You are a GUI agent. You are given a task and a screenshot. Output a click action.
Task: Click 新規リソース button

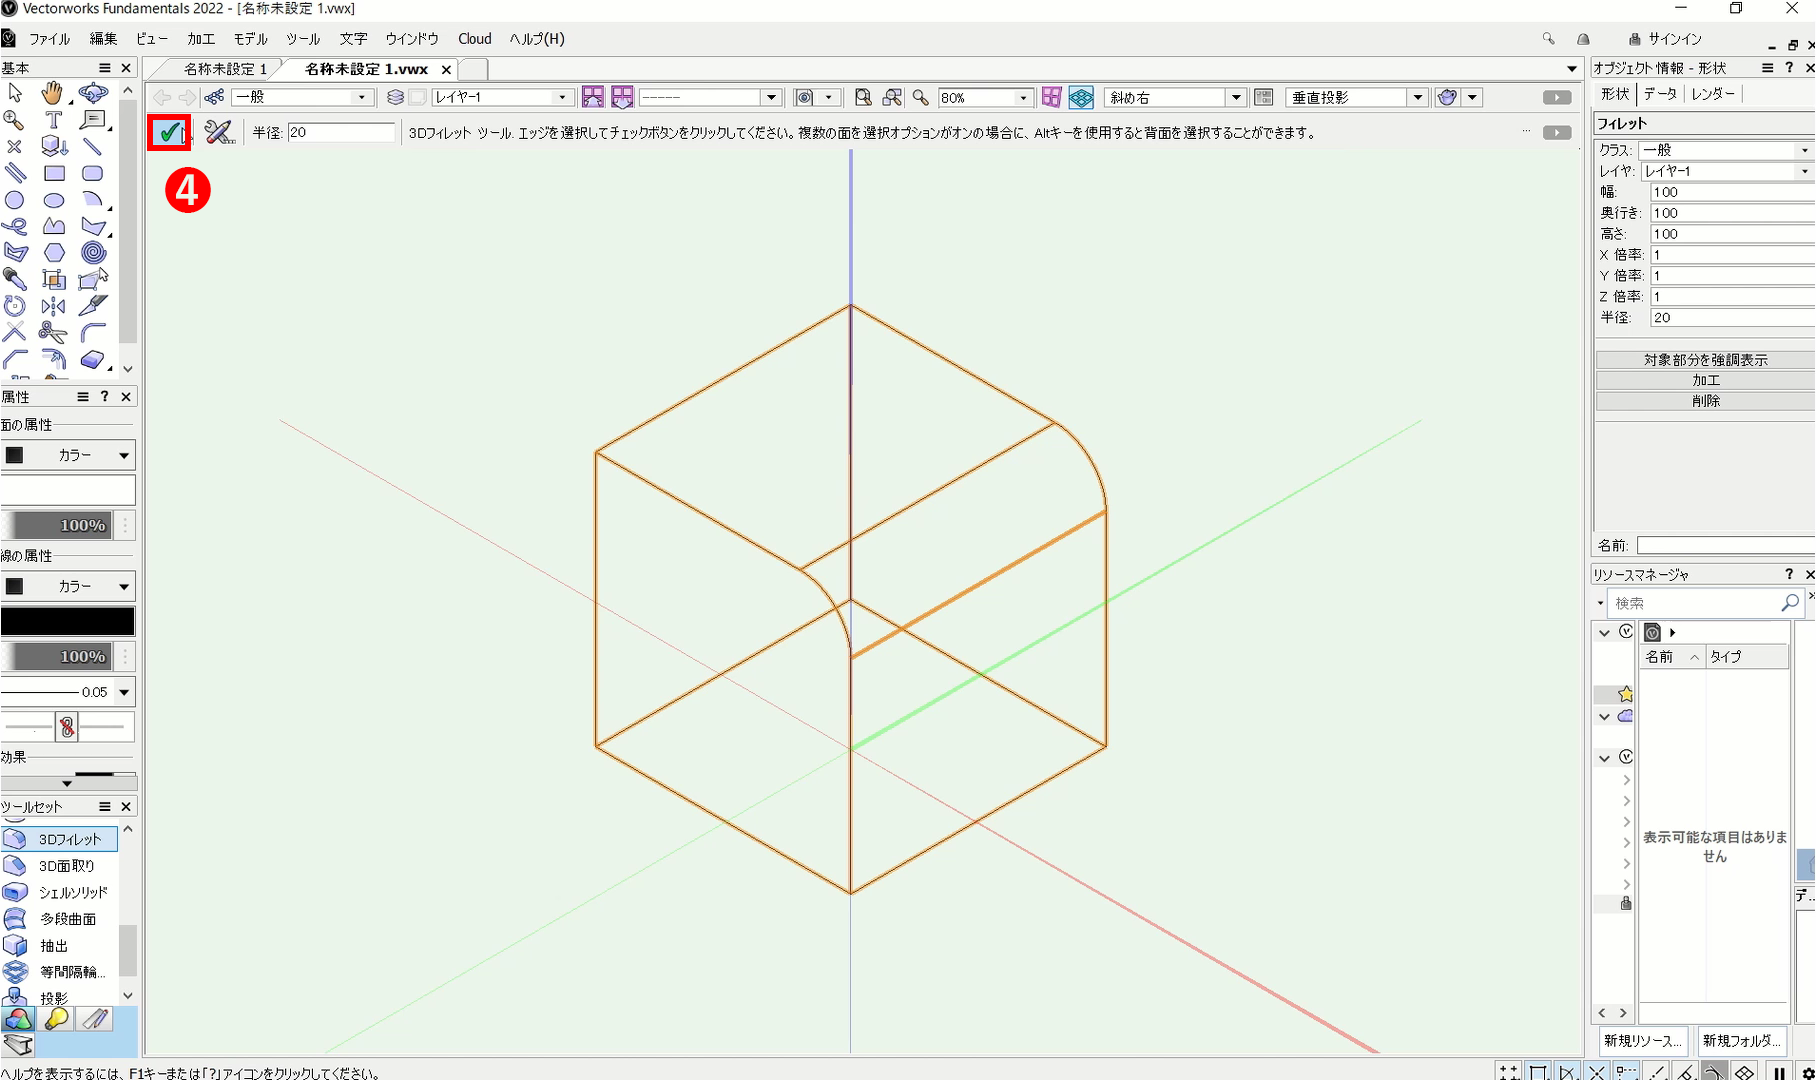1642,1040
